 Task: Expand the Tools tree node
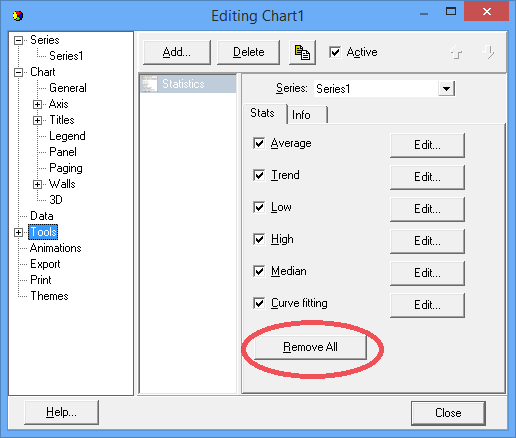(x=19, y=232)
